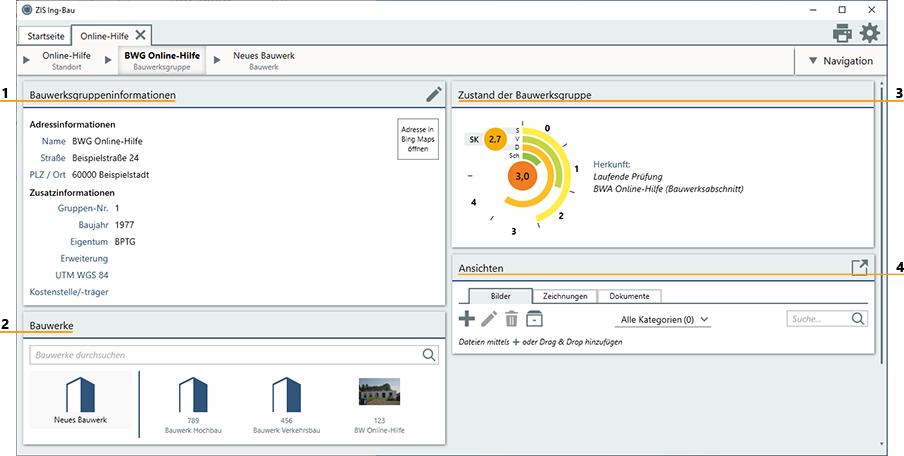Switch to the Zeichnungen tab
This screenshot has height=456, width=904.
(x=565, y=296)
